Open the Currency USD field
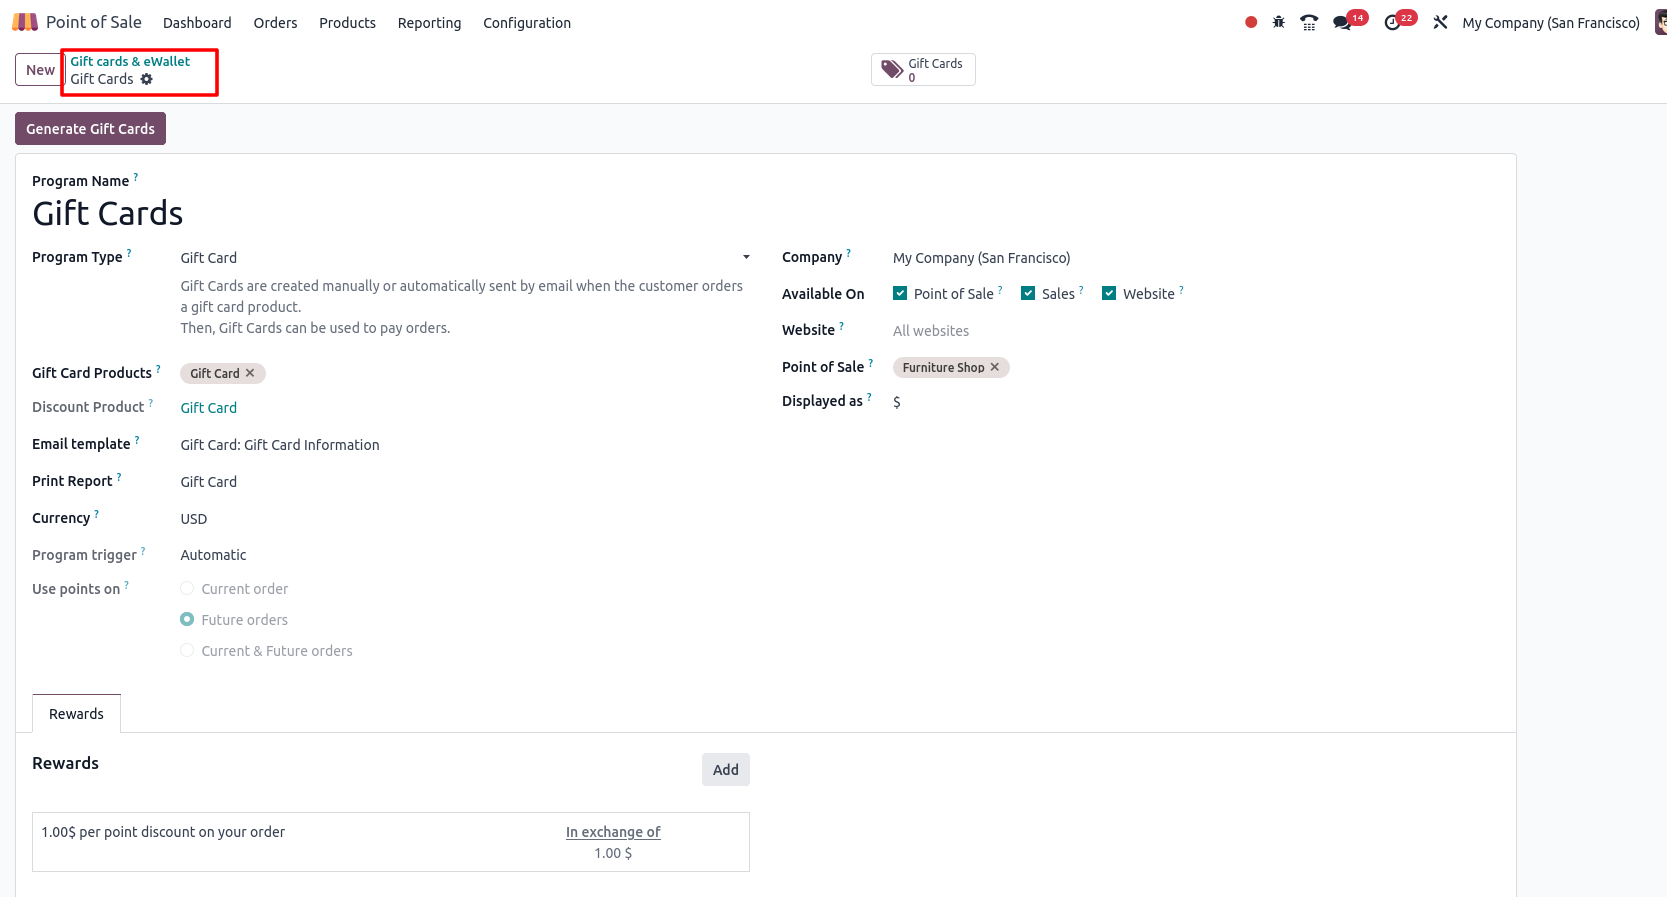Image resolution: width=1667 pixels, height=897 pixels. [465, 519]
